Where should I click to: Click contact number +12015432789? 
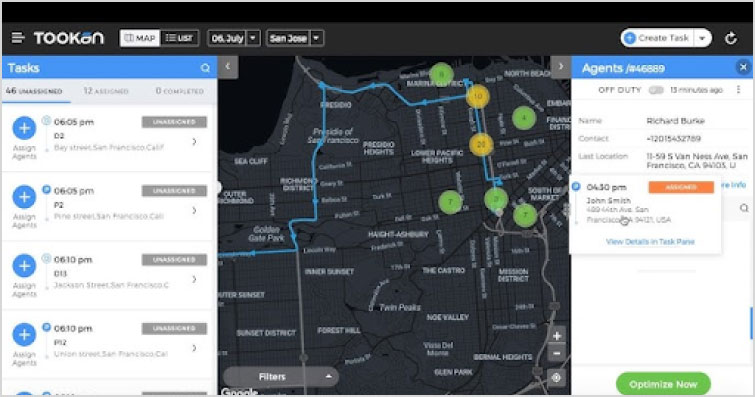click(674, 139)
